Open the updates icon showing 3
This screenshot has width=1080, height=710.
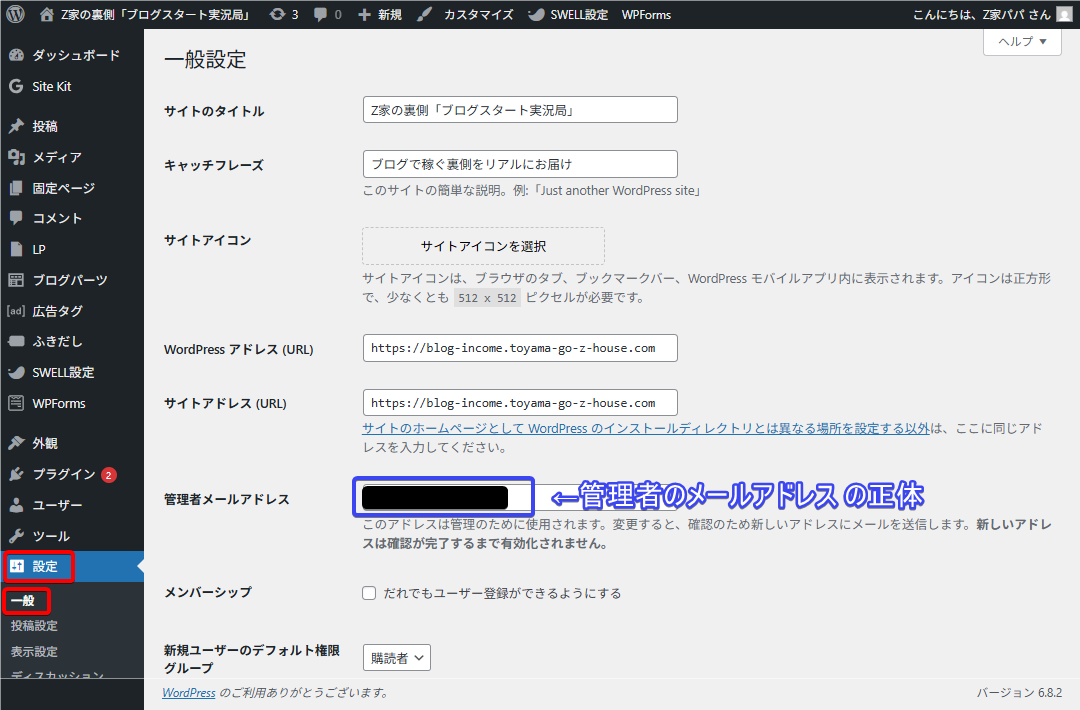coord(277,15)
